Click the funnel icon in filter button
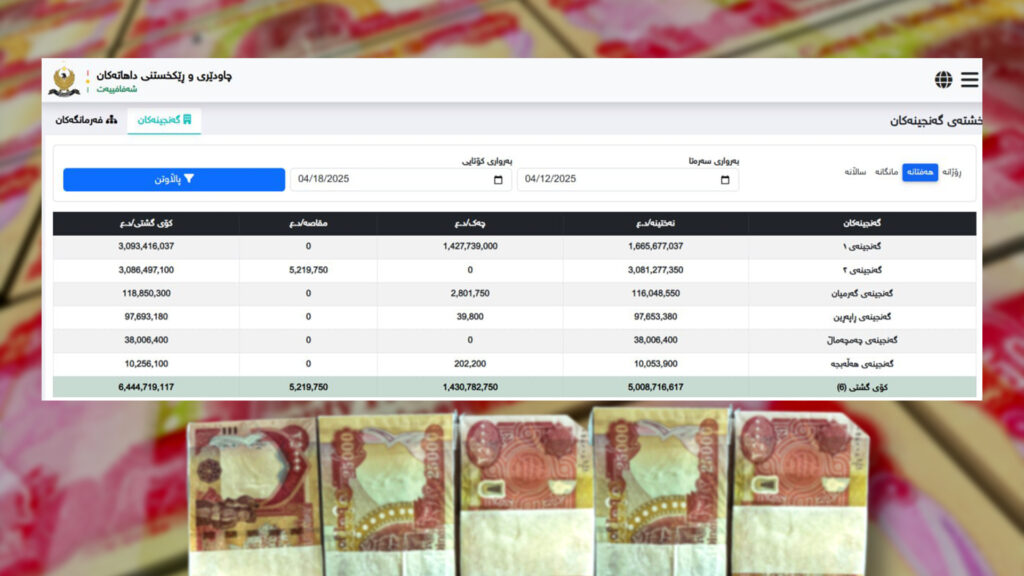Viewport: 1024px width, 576px height. pos(188,179)
